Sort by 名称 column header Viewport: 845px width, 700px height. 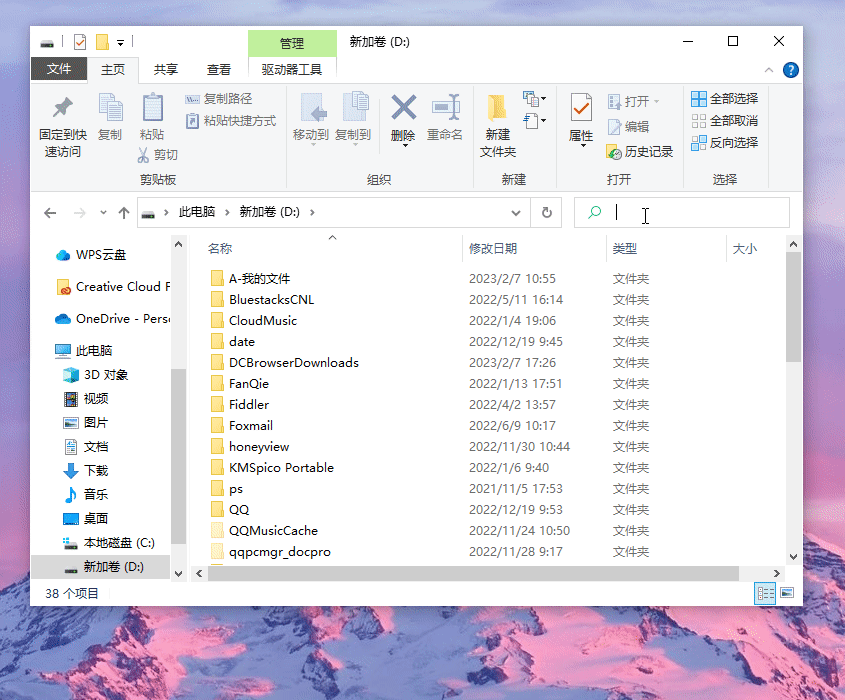click(220, 248)
